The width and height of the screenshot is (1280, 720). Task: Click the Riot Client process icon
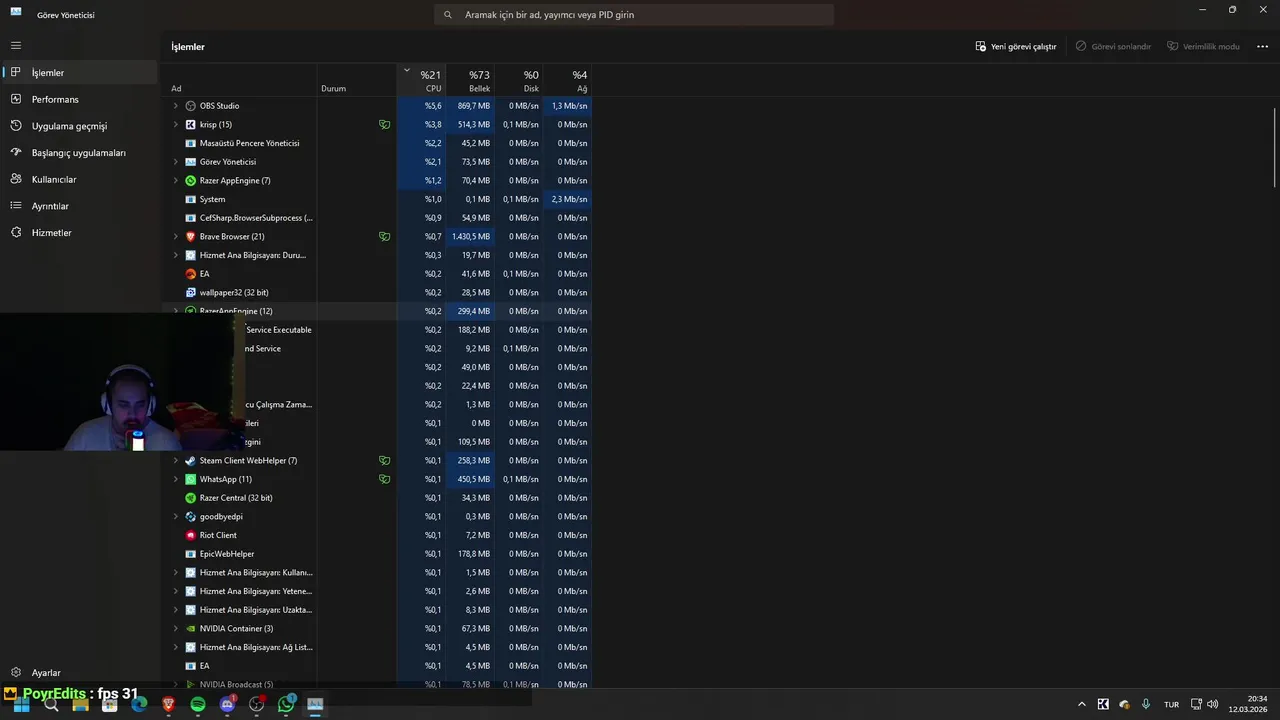(191, 535)
